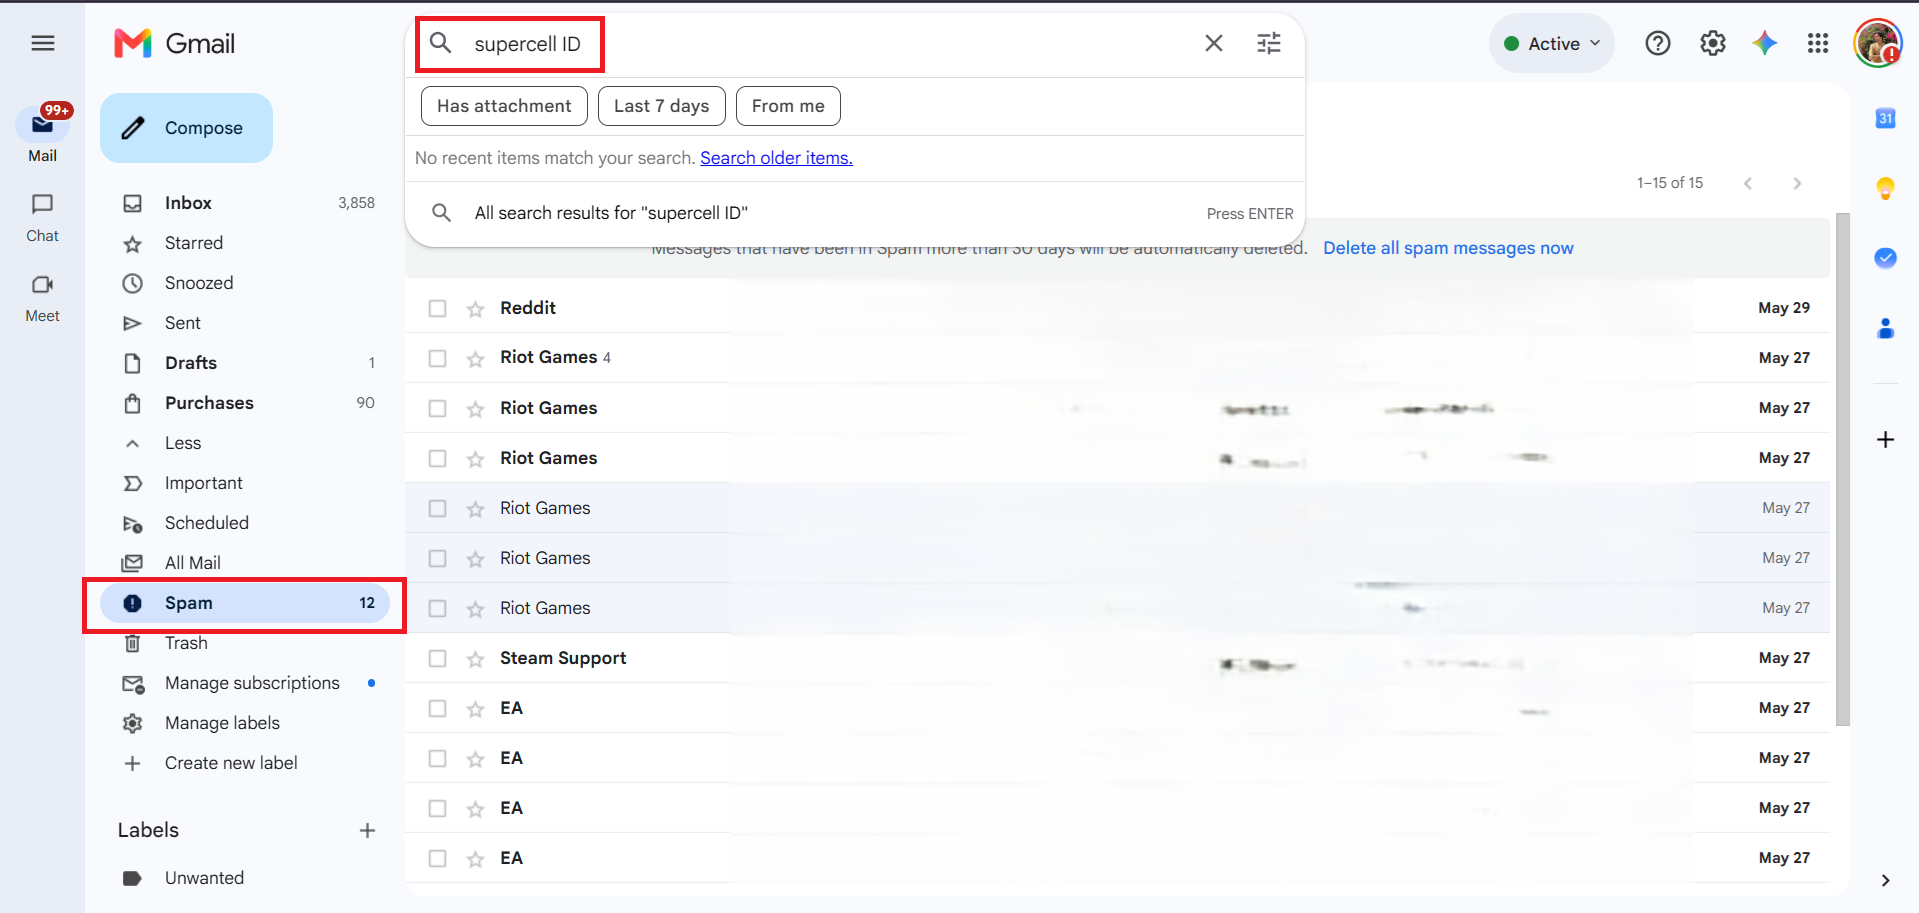Open Manage labels

tap(244, 723)
